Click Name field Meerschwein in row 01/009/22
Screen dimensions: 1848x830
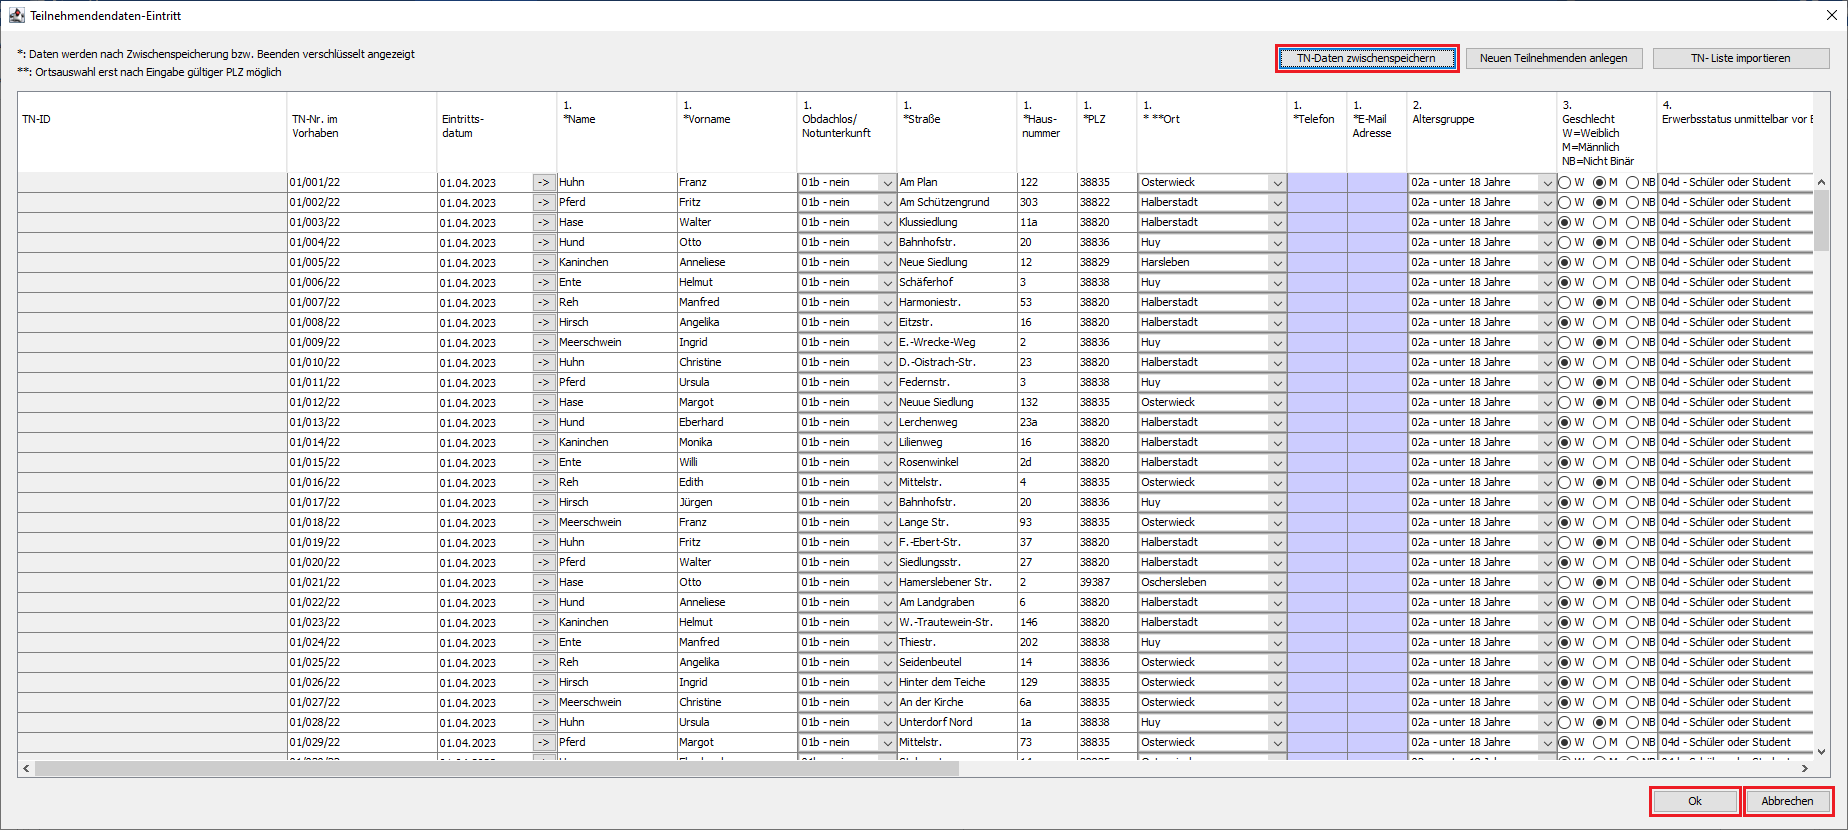pyautogui.click(x=617, y=342)
